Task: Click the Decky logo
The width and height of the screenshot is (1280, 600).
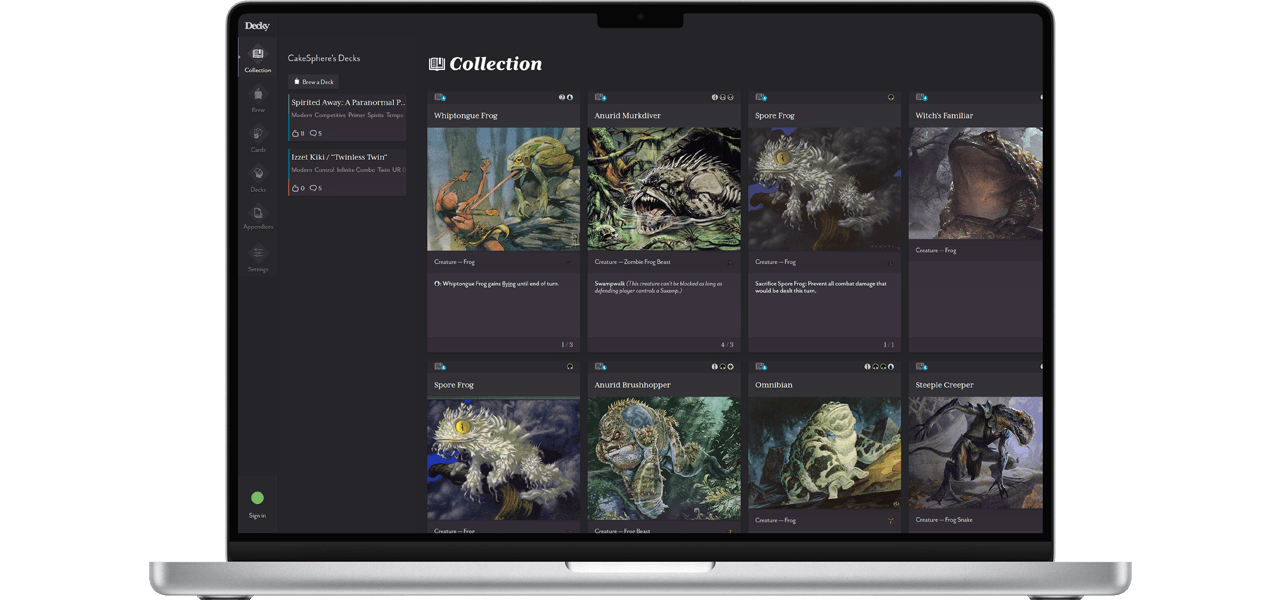Action: pos(257,26)
